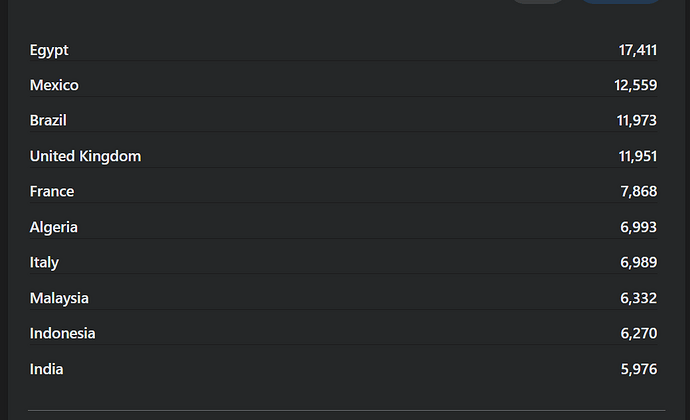690x420 pixels.
Task: Select the 12,559 count for Mexico
Action: 635,85
